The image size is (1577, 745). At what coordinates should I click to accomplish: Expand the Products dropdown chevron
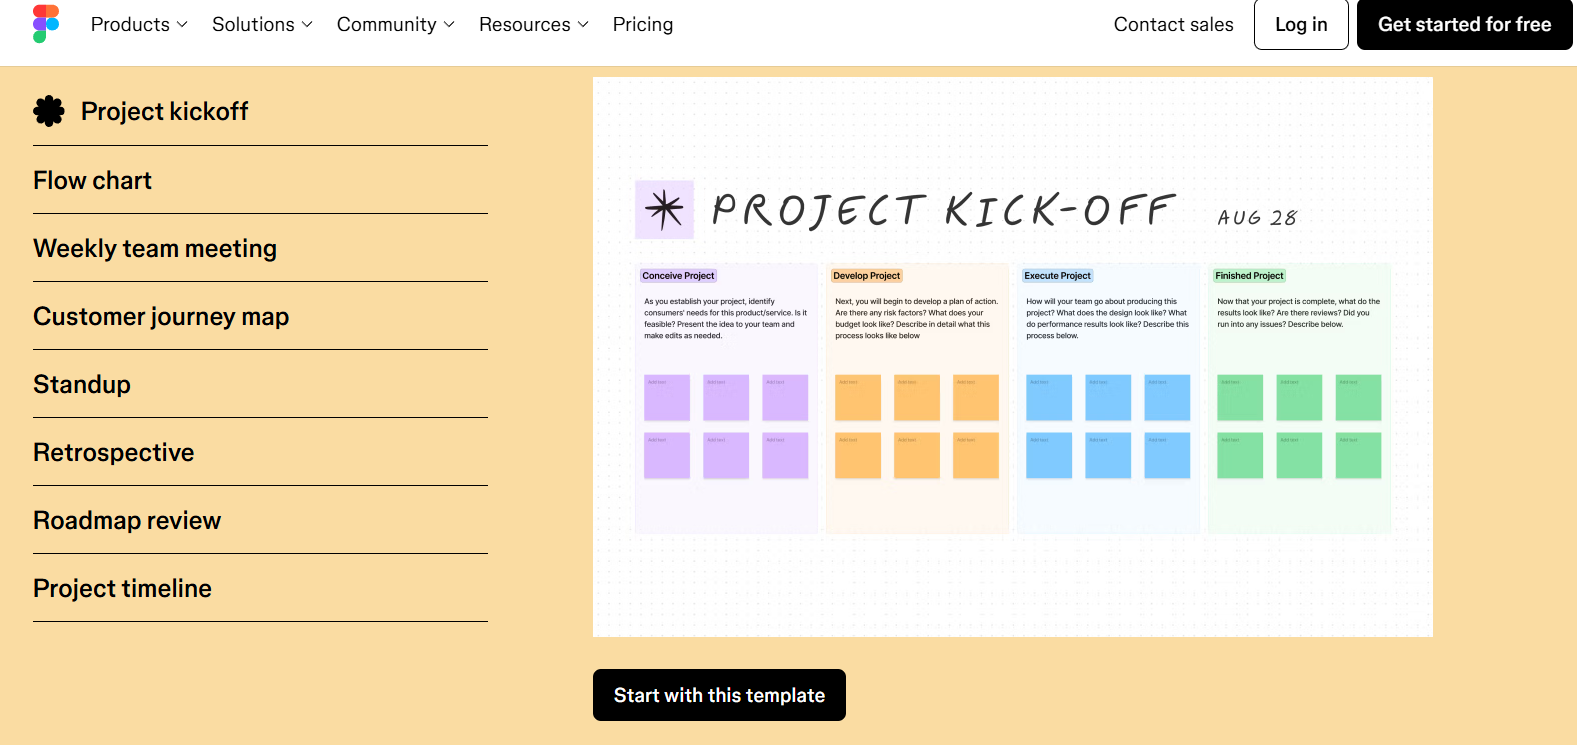pyautogui.click(x=182, y=24)
